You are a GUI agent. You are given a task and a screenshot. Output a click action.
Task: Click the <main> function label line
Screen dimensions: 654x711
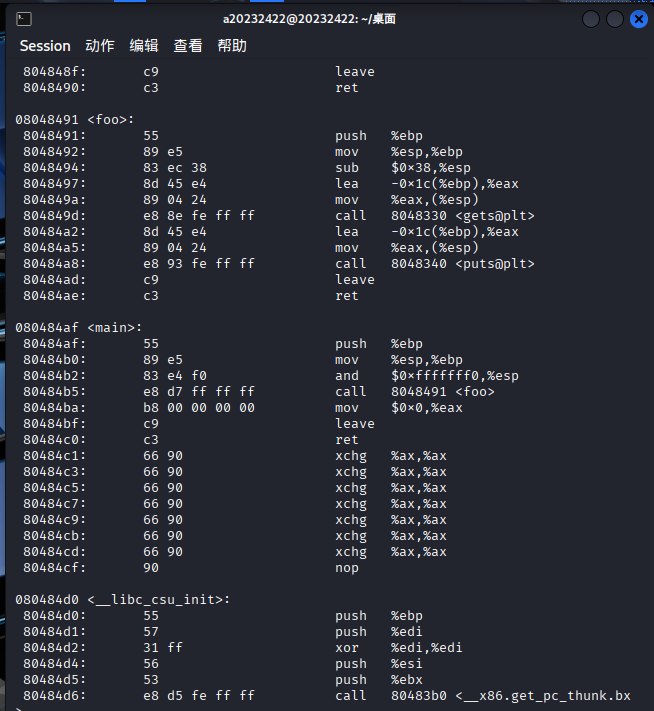(78, 327)
